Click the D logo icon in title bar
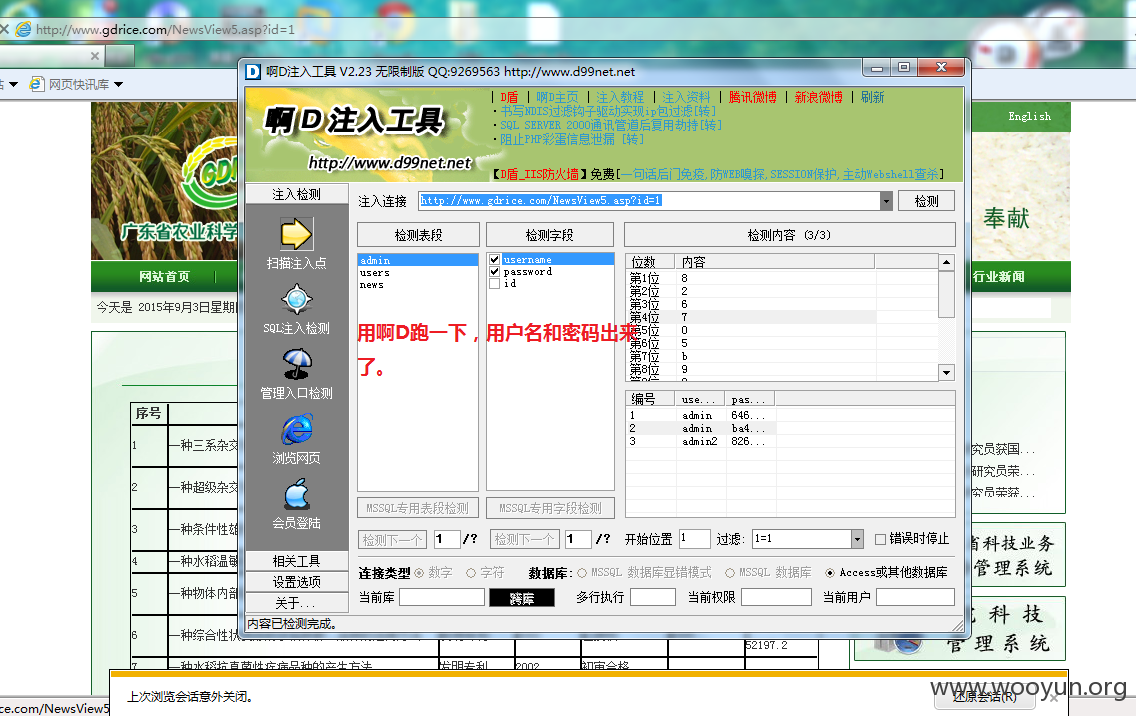 253,72
